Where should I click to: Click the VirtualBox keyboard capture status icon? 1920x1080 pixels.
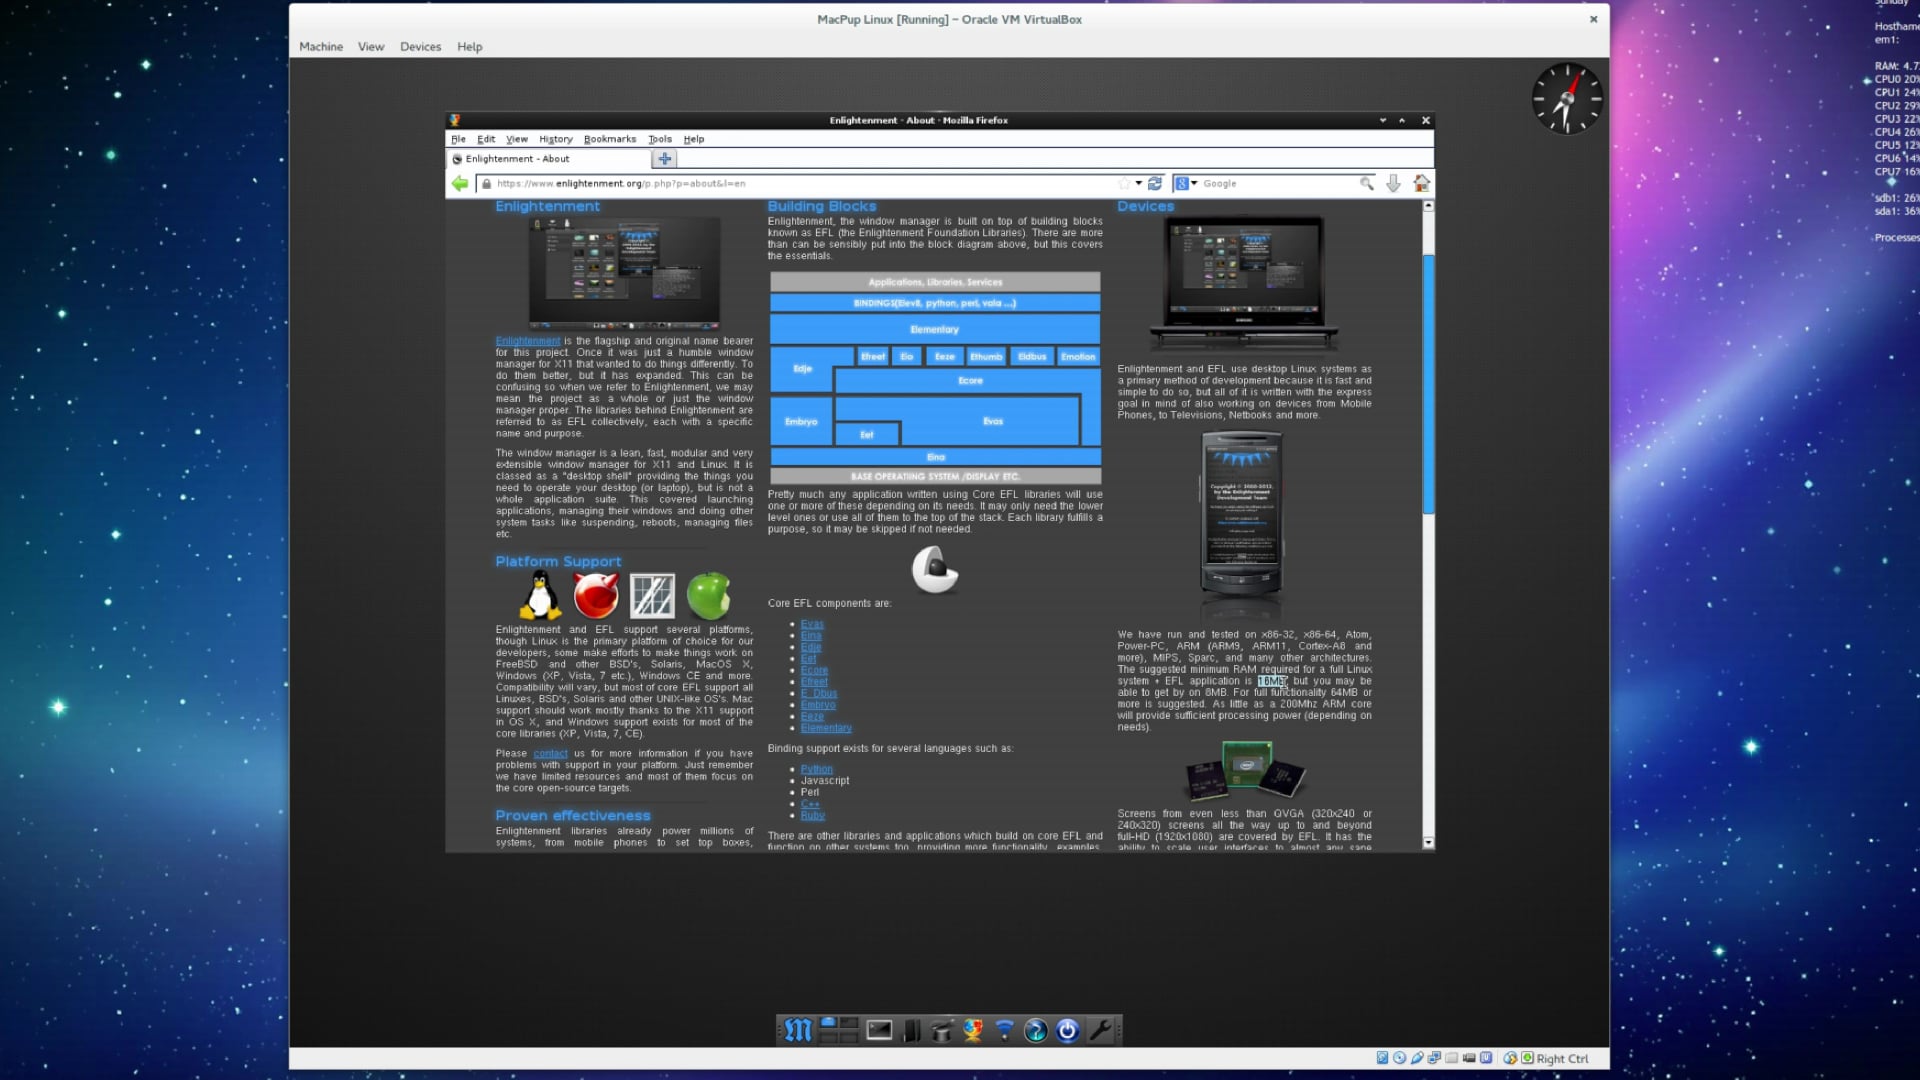[x=1527, y=1058]
